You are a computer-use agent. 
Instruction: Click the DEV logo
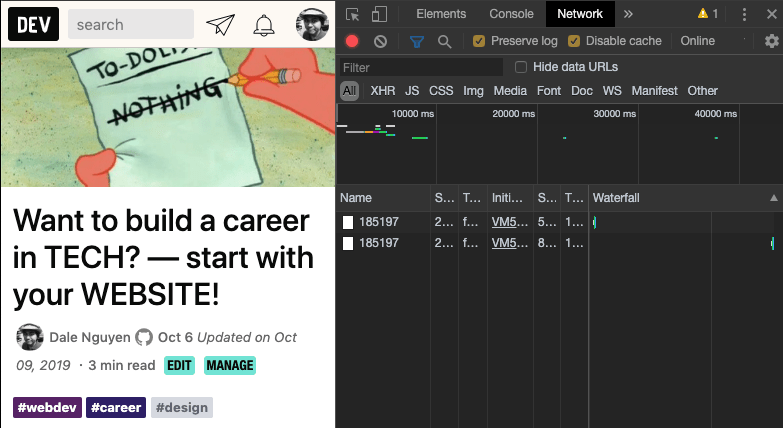click(33, 24)
